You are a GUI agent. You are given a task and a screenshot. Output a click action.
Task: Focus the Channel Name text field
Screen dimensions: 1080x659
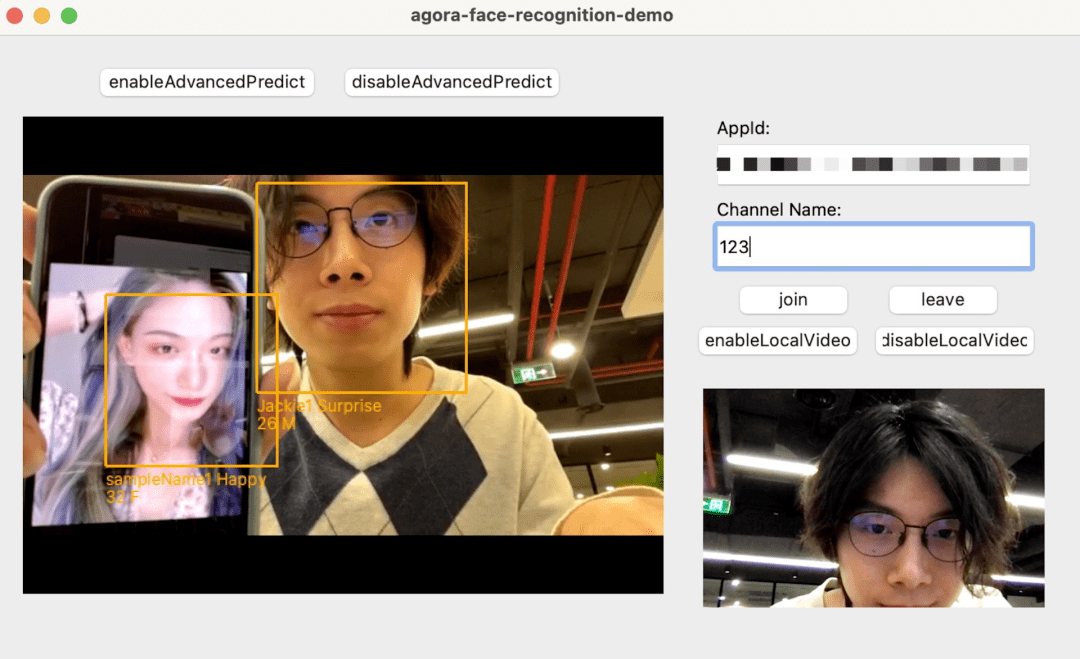click(873, 247)
